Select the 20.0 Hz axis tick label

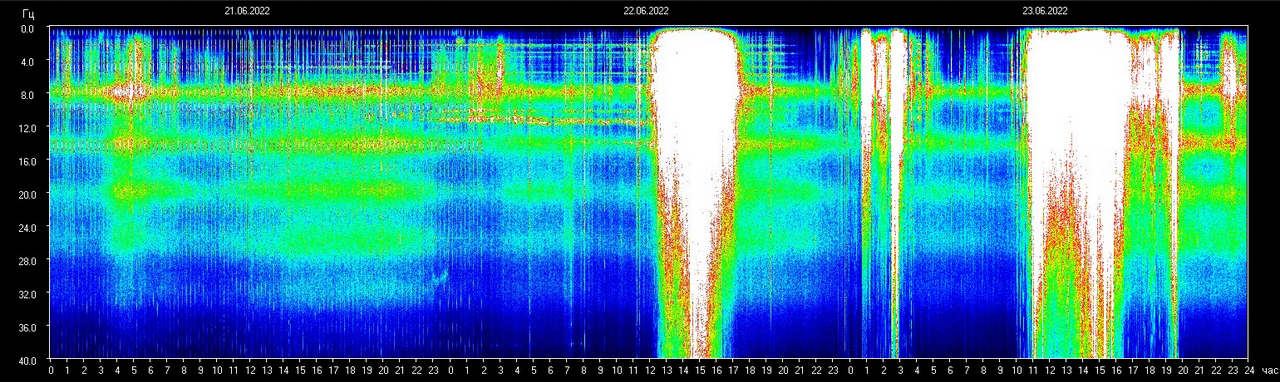29,194
